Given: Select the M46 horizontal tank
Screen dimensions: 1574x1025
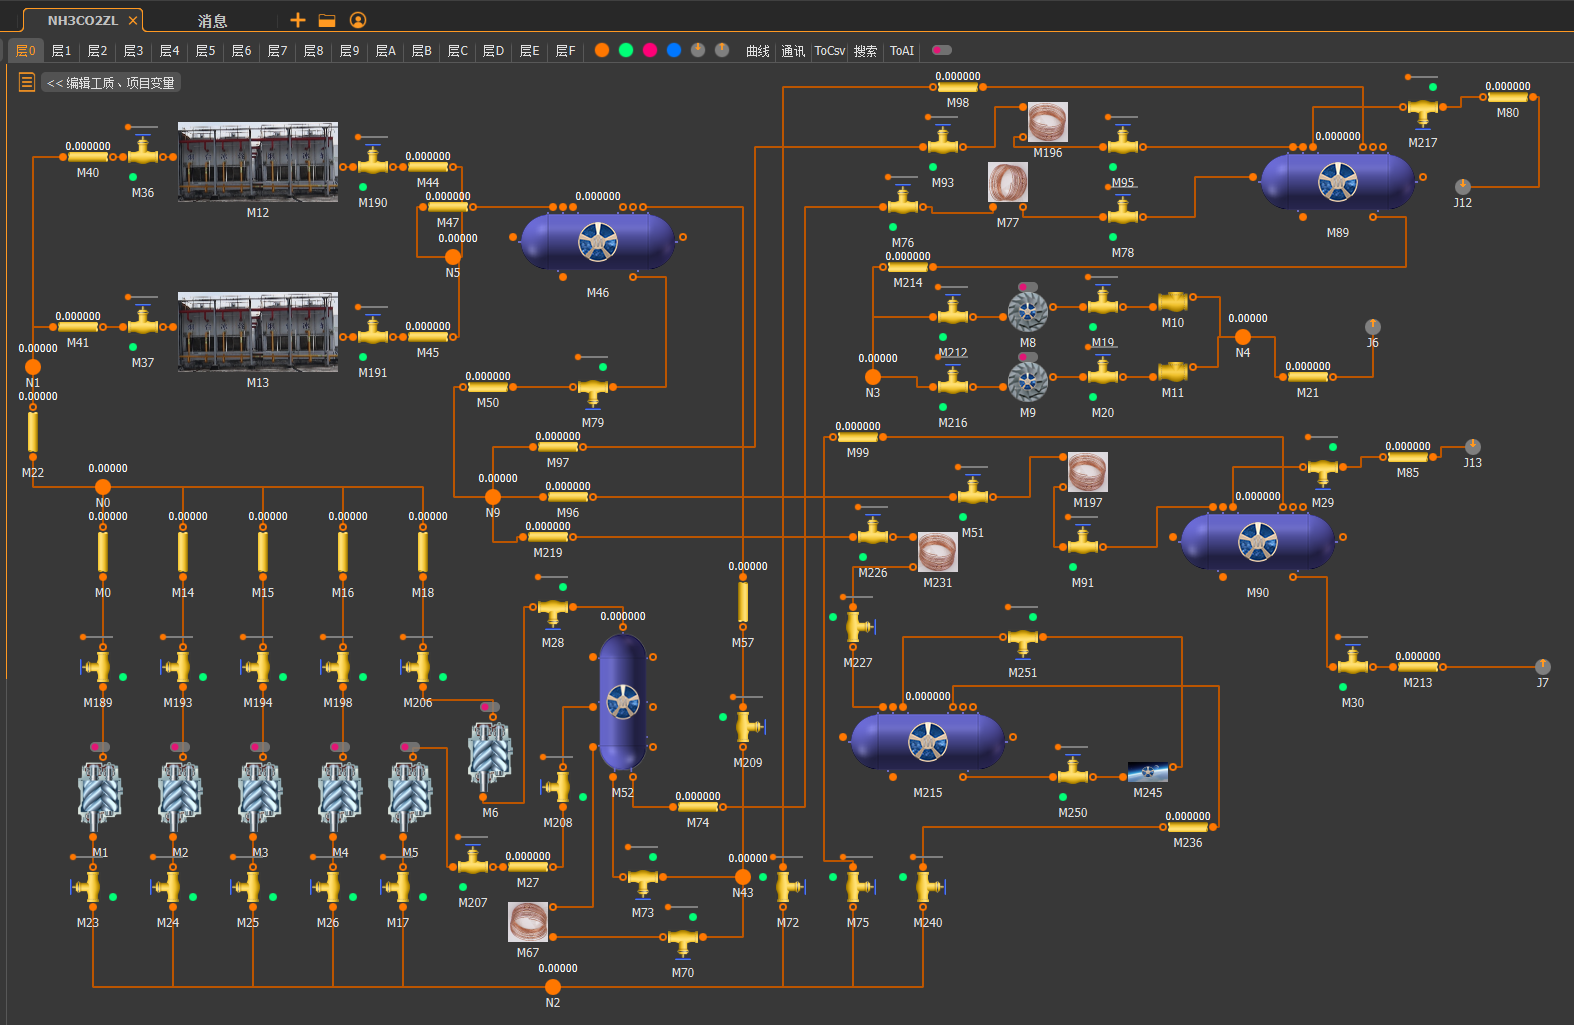Looking at the screenshot, I should click(597, 241).
